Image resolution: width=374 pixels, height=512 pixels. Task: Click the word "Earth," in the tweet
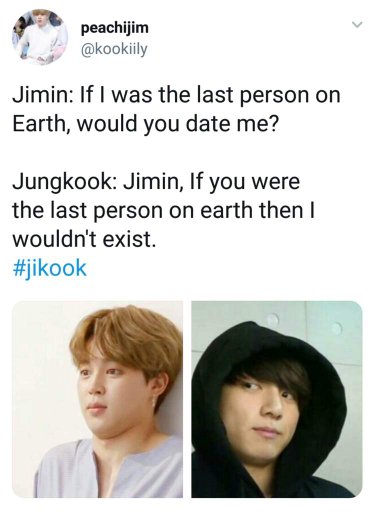click(42, 124)
